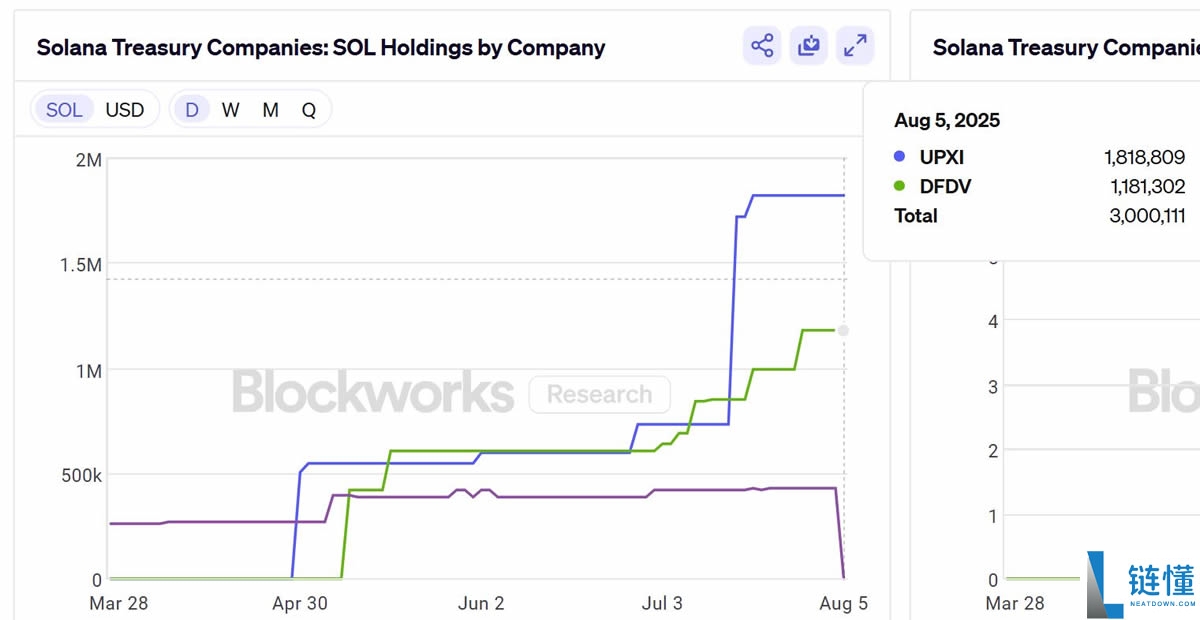
Task: Click the UPXI row in the tooltip
Action: [1039, 157]
